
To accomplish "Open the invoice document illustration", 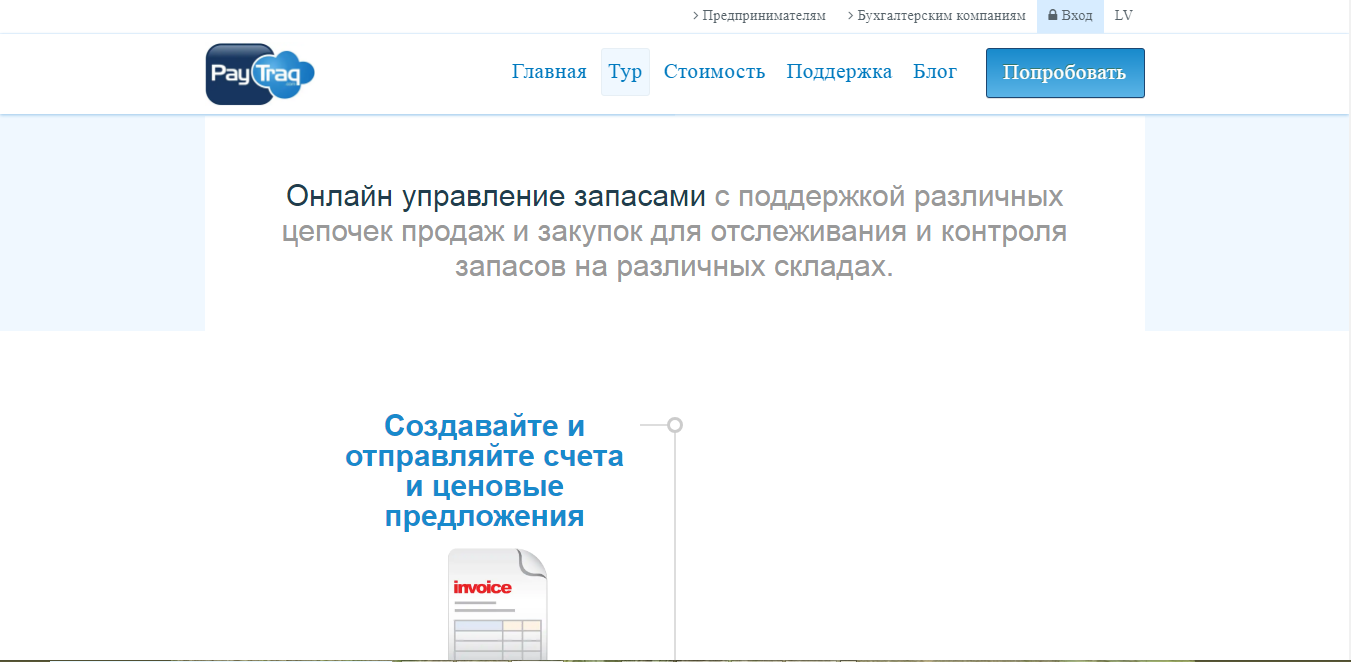I will [497, 600].
